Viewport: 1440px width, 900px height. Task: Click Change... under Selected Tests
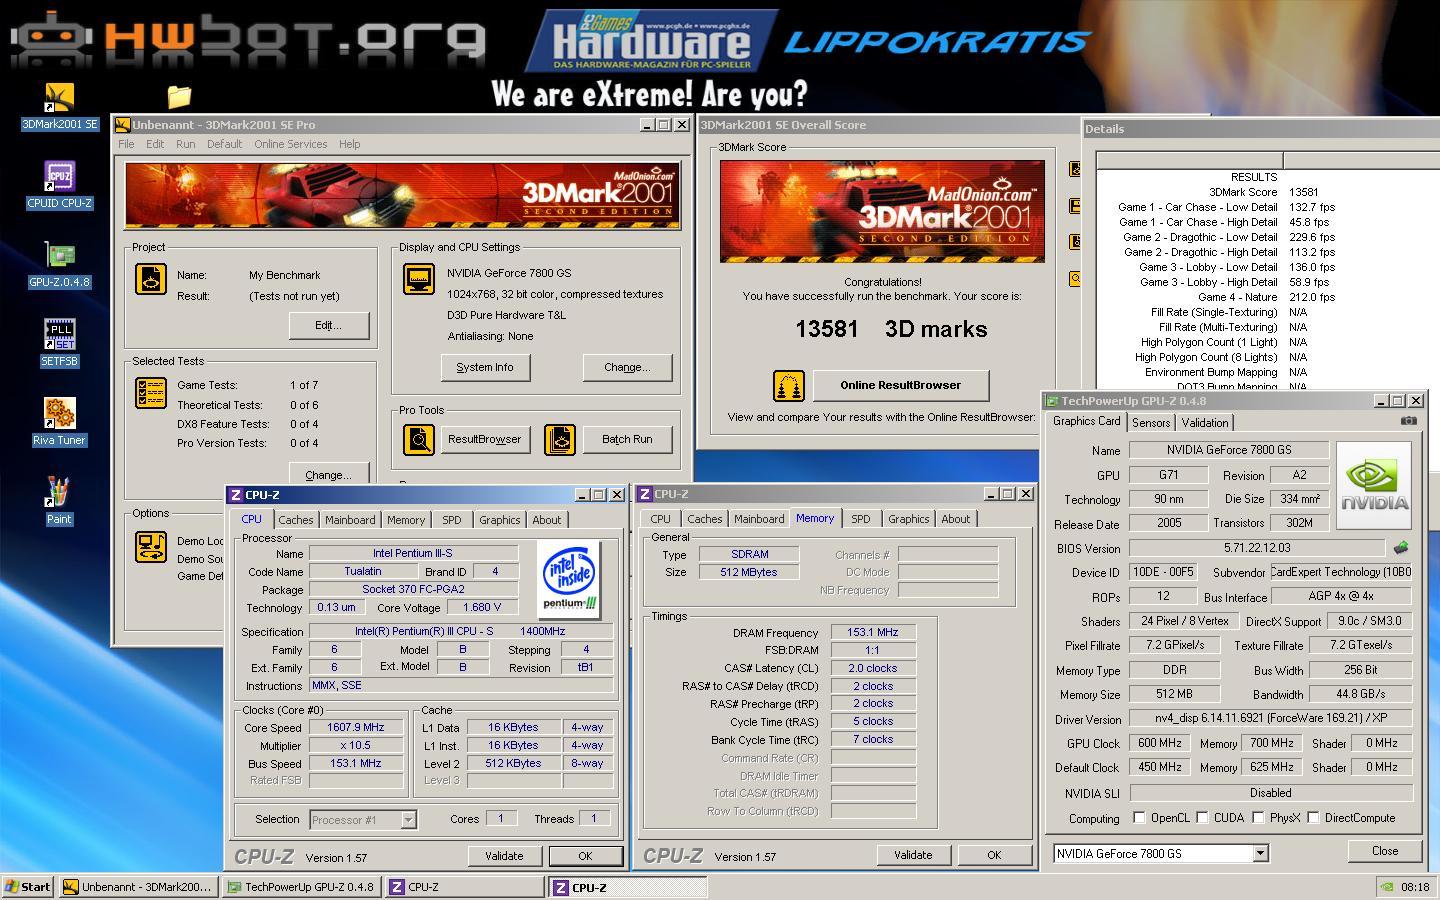click(328, 474)
